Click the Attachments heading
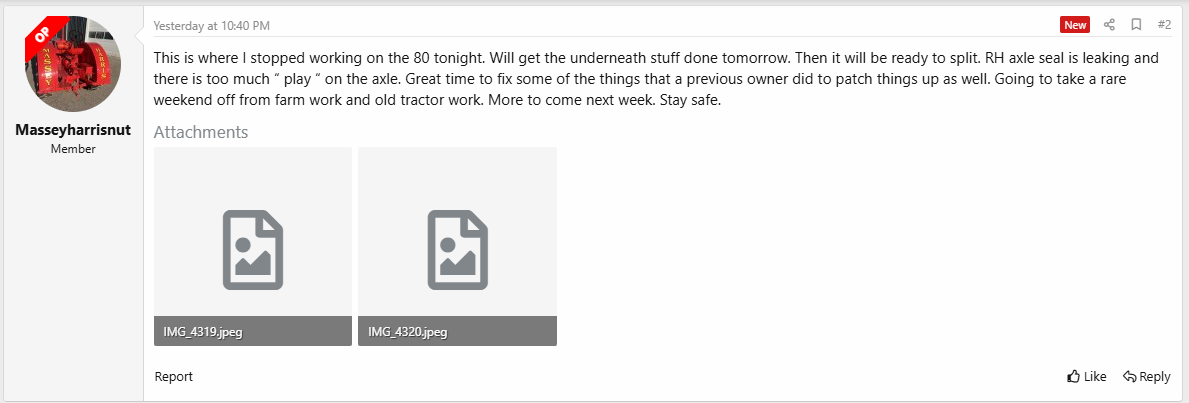 [x=201, y=132]
